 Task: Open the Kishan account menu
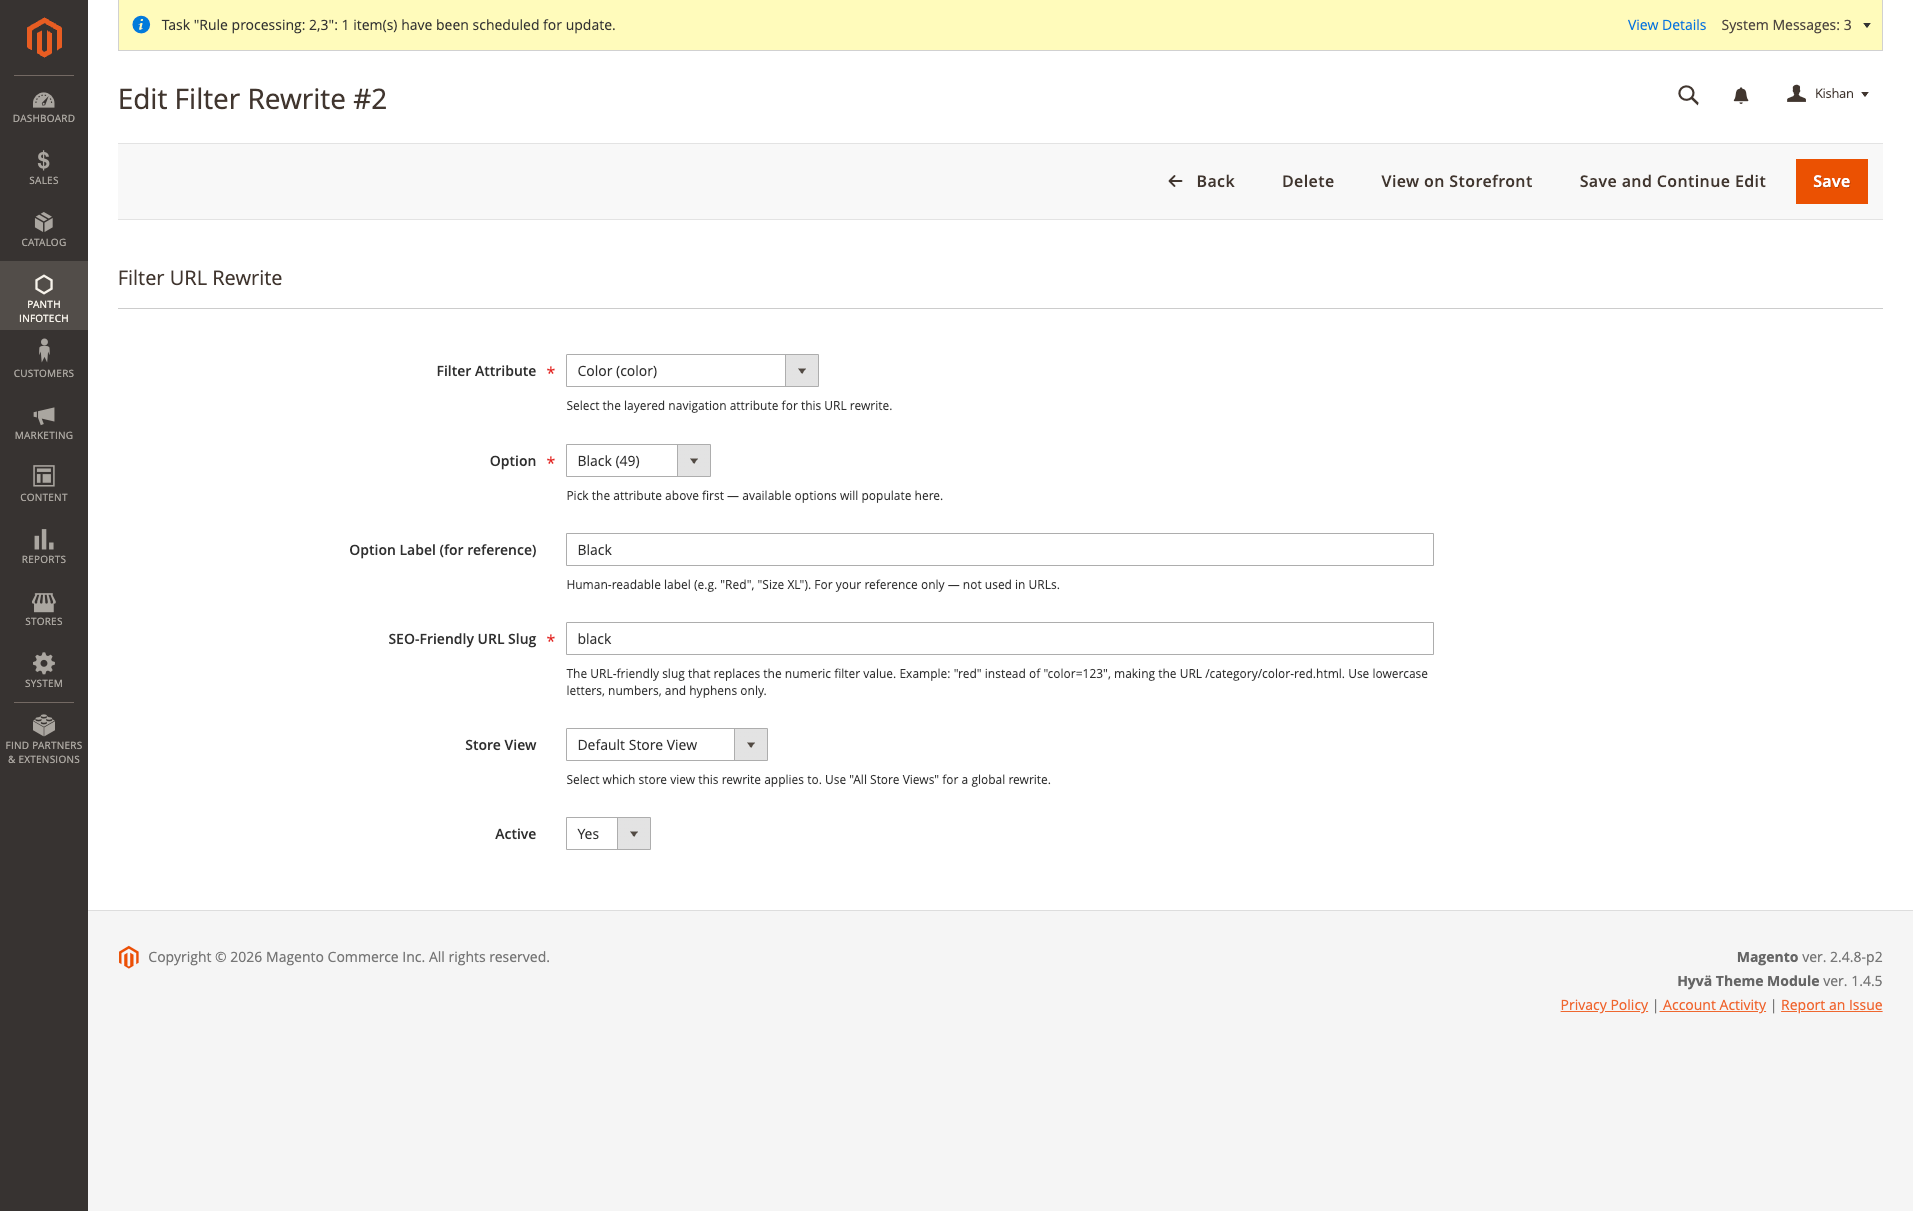pyautogui.click(x=1828, y=93)
